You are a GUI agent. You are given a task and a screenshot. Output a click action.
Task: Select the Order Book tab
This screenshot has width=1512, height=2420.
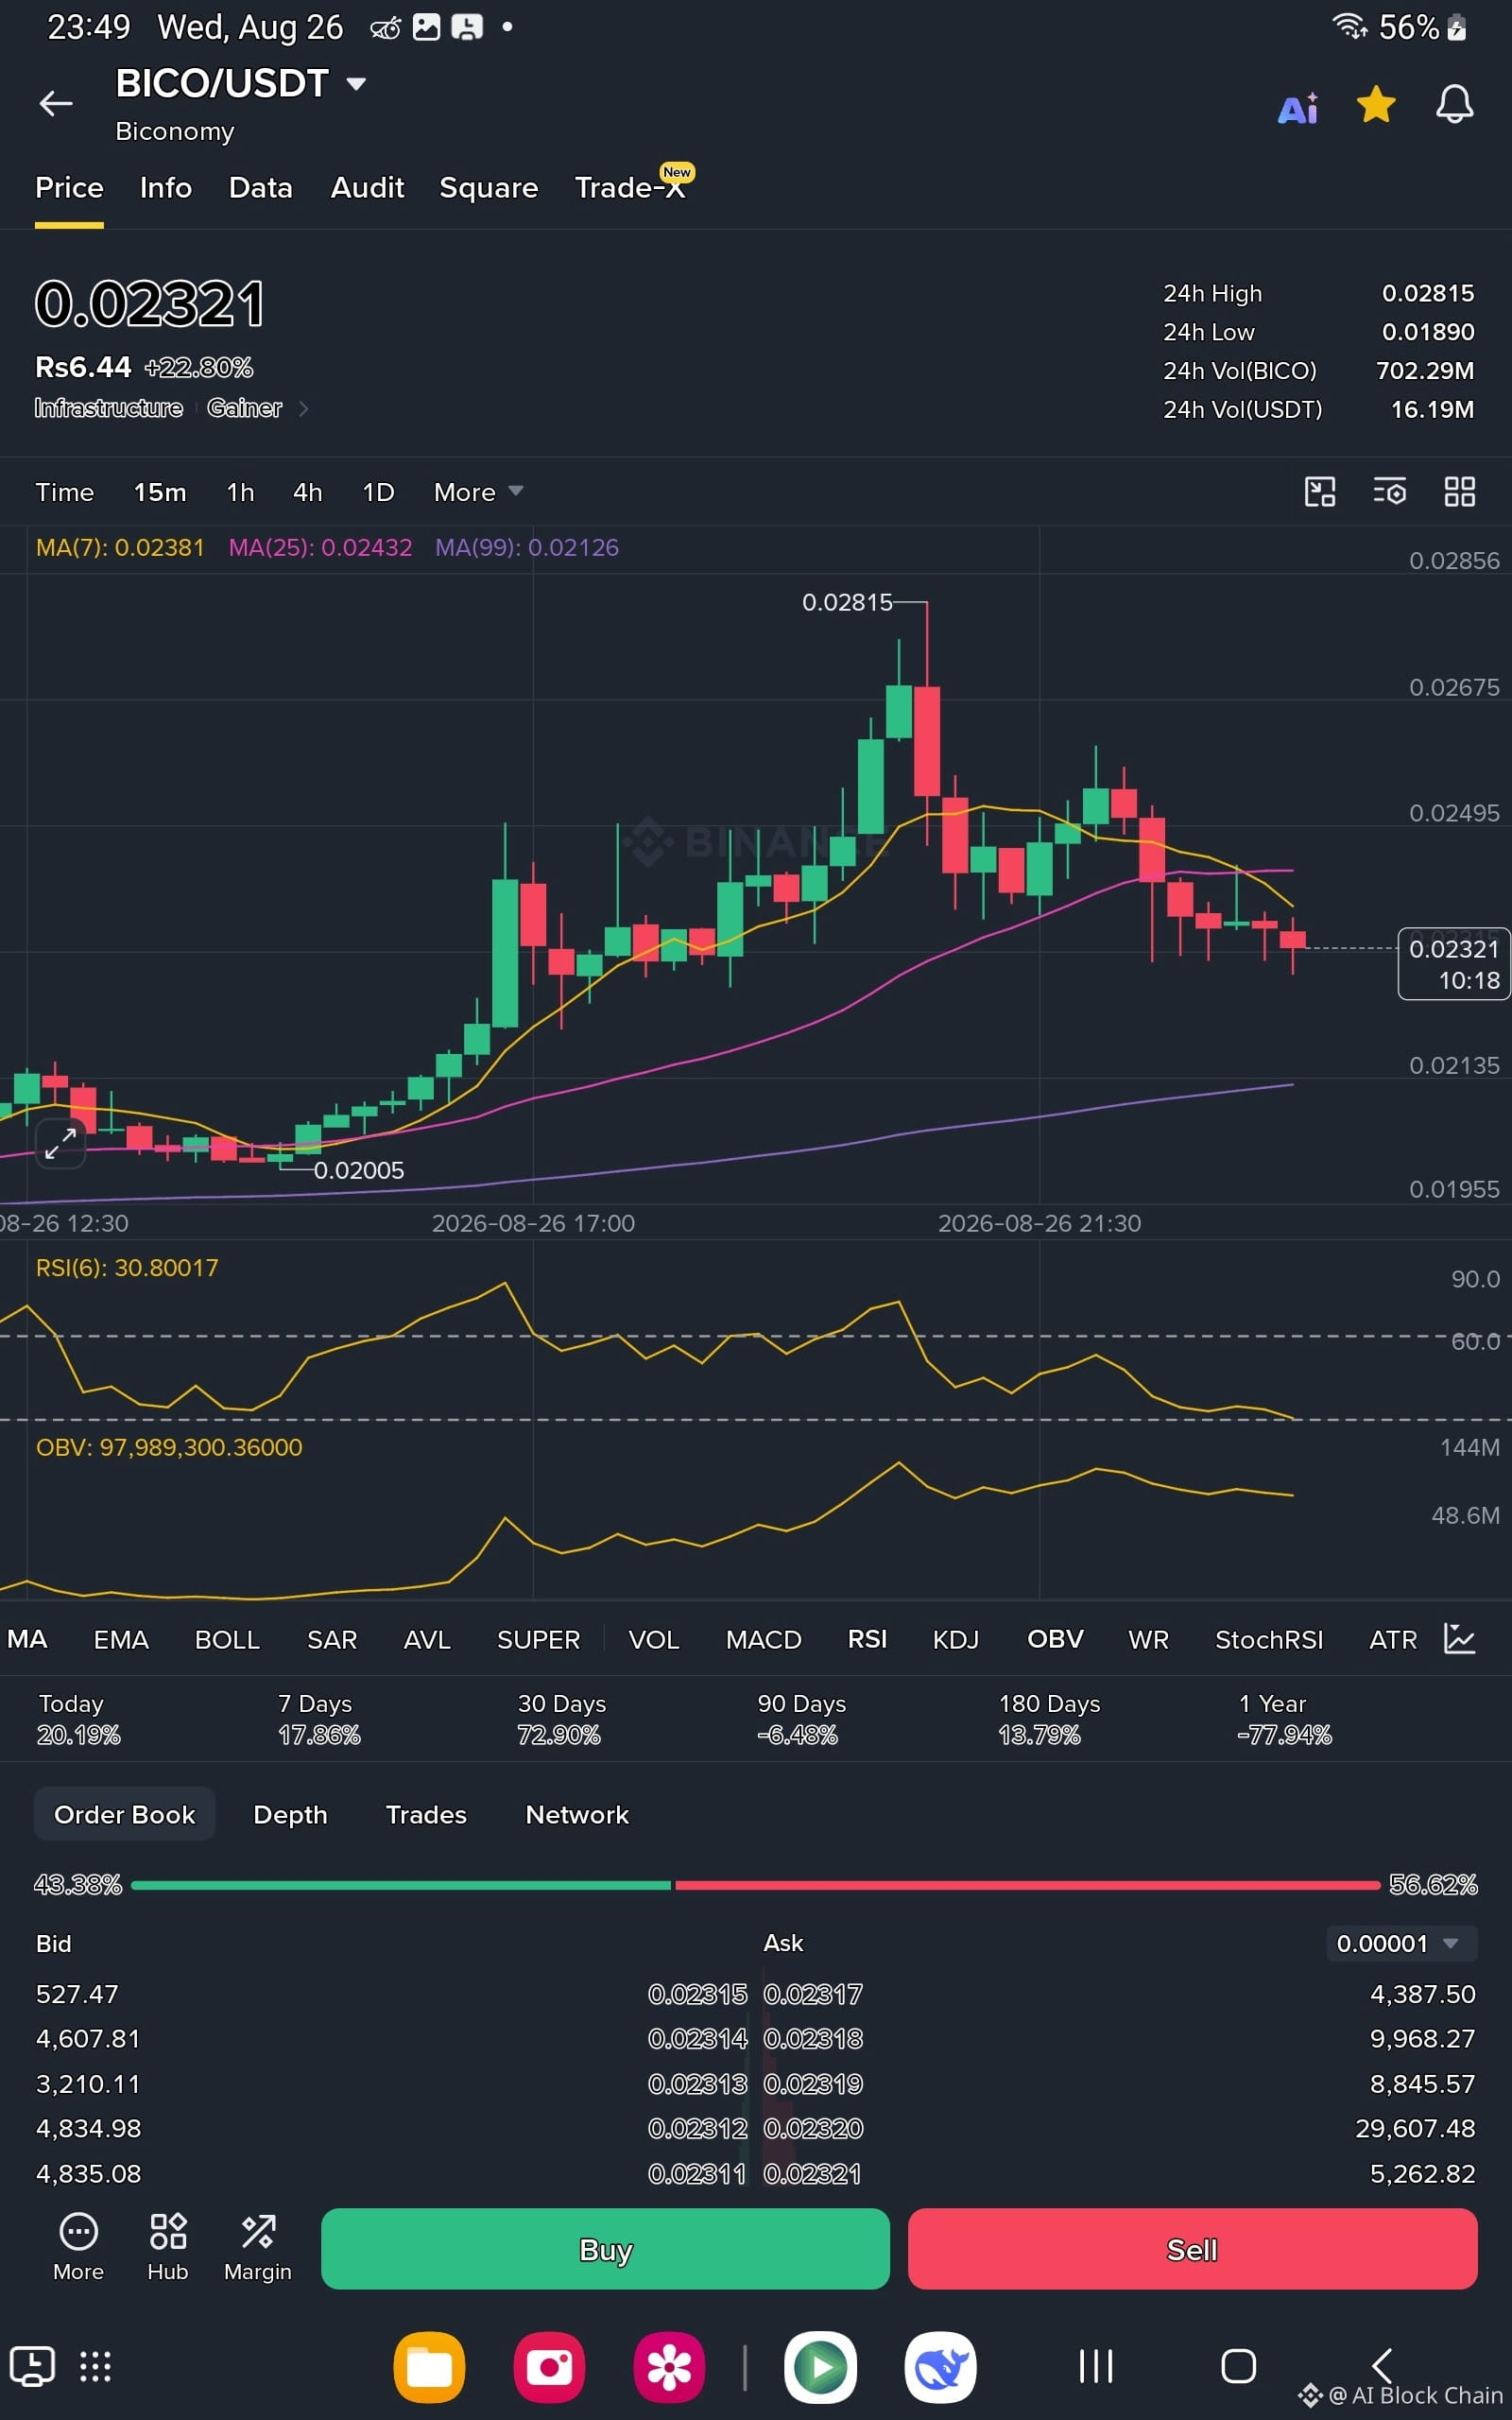pos(125,1814)
